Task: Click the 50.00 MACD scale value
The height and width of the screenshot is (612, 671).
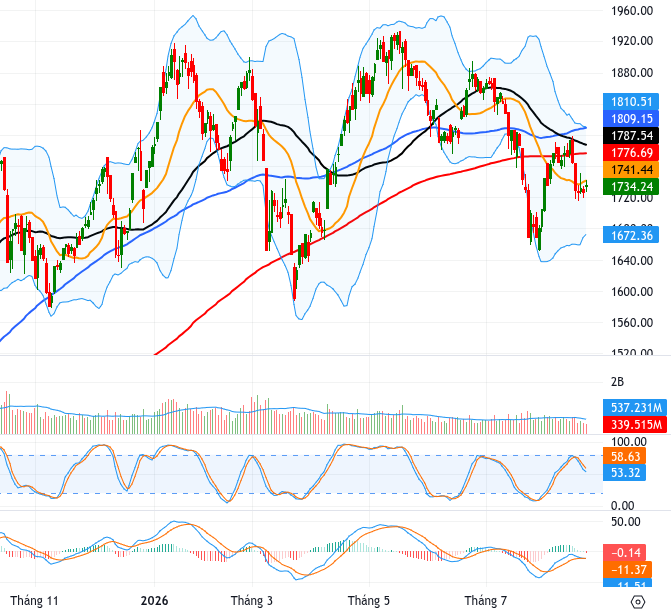Action: [x=626, y=522]
